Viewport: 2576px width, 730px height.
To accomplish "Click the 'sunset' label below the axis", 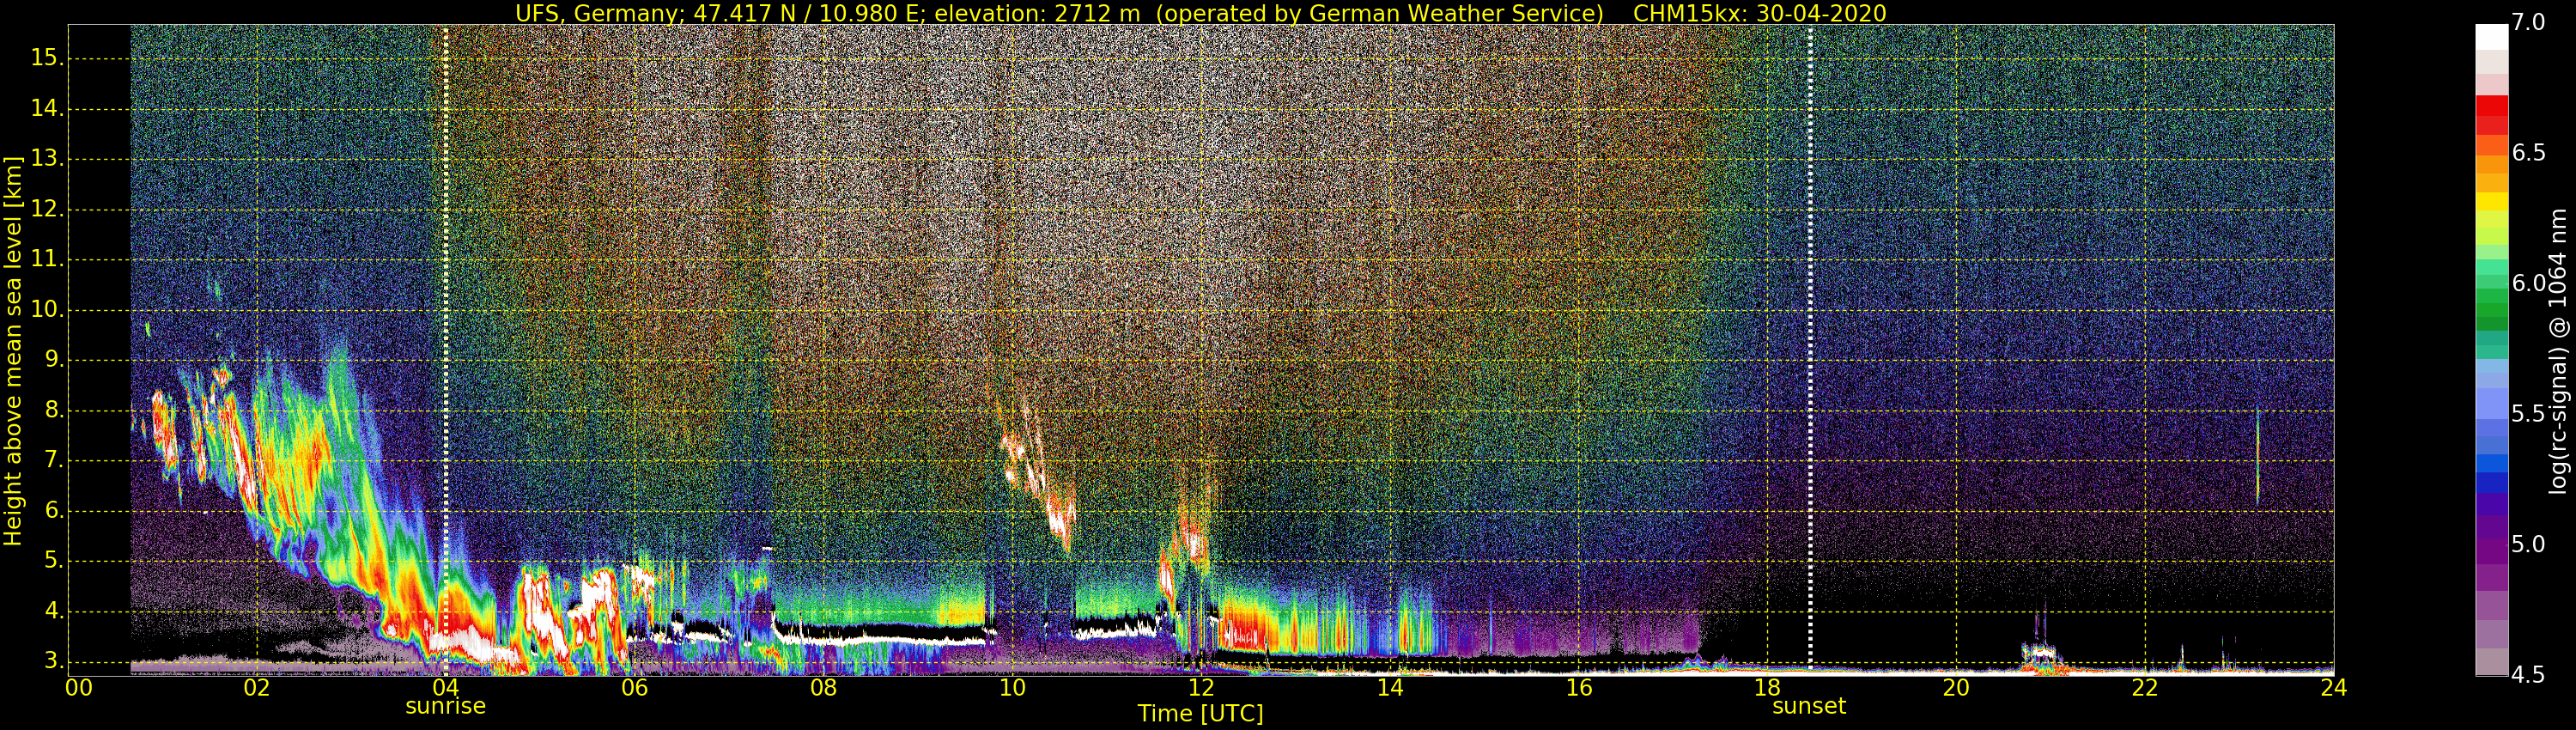I will (1808, 706).
